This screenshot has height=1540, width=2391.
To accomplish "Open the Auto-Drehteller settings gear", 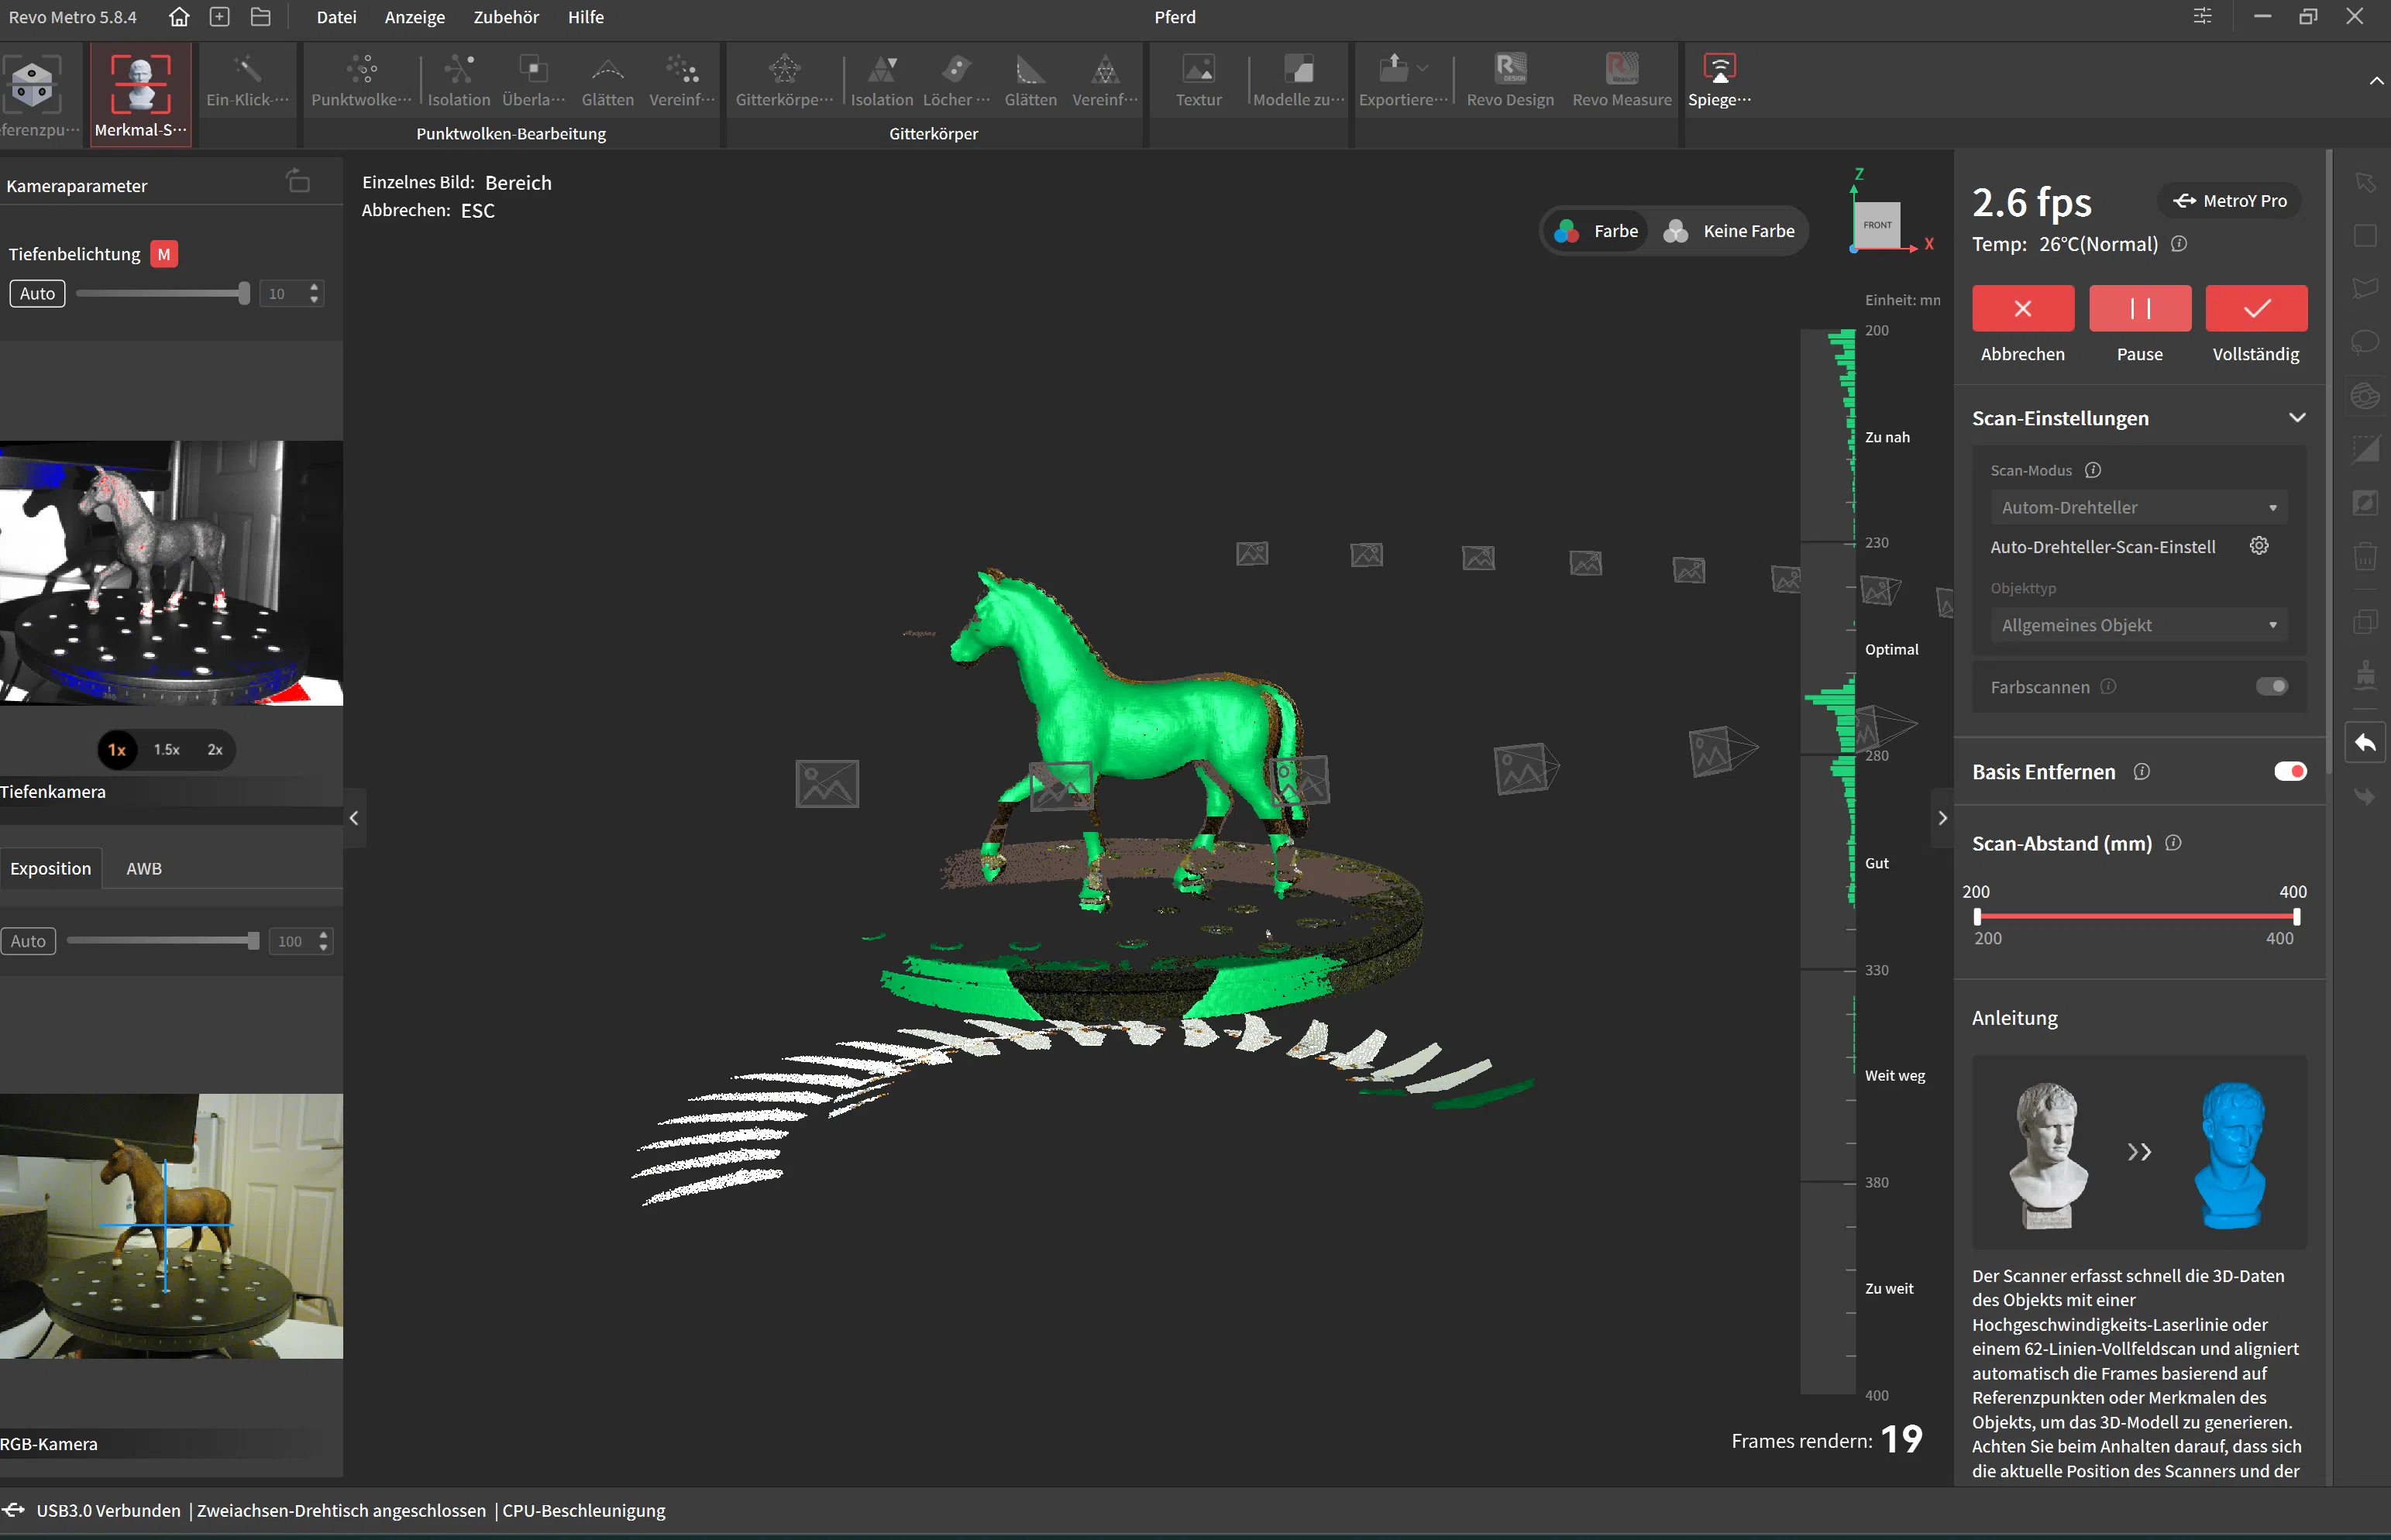I will click(x=2258, y=545).
